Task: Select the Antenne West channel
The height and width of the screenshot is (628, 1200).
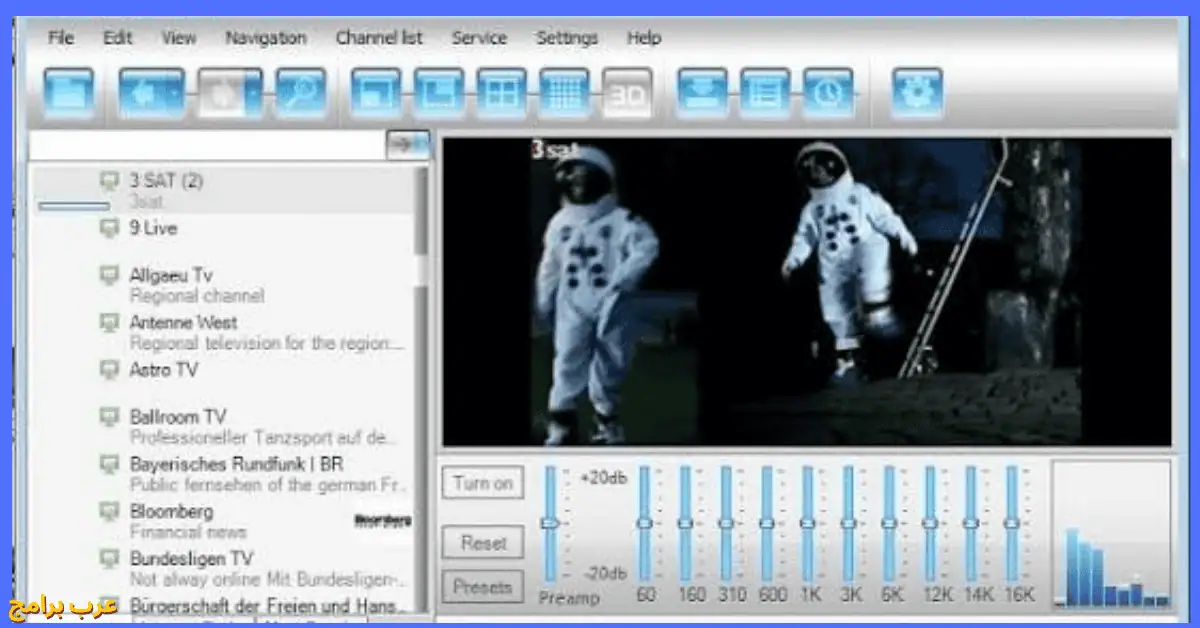Action: coord(184,322)
